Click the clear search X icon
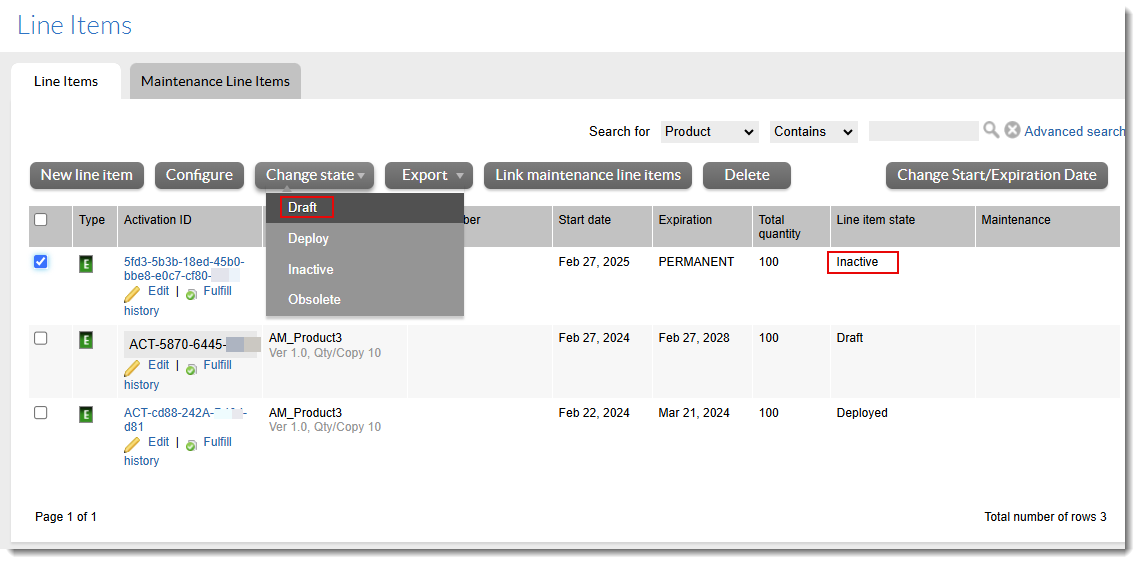Image resolution: width=1140 pixels, height=564 pixels. (1012, 130)
